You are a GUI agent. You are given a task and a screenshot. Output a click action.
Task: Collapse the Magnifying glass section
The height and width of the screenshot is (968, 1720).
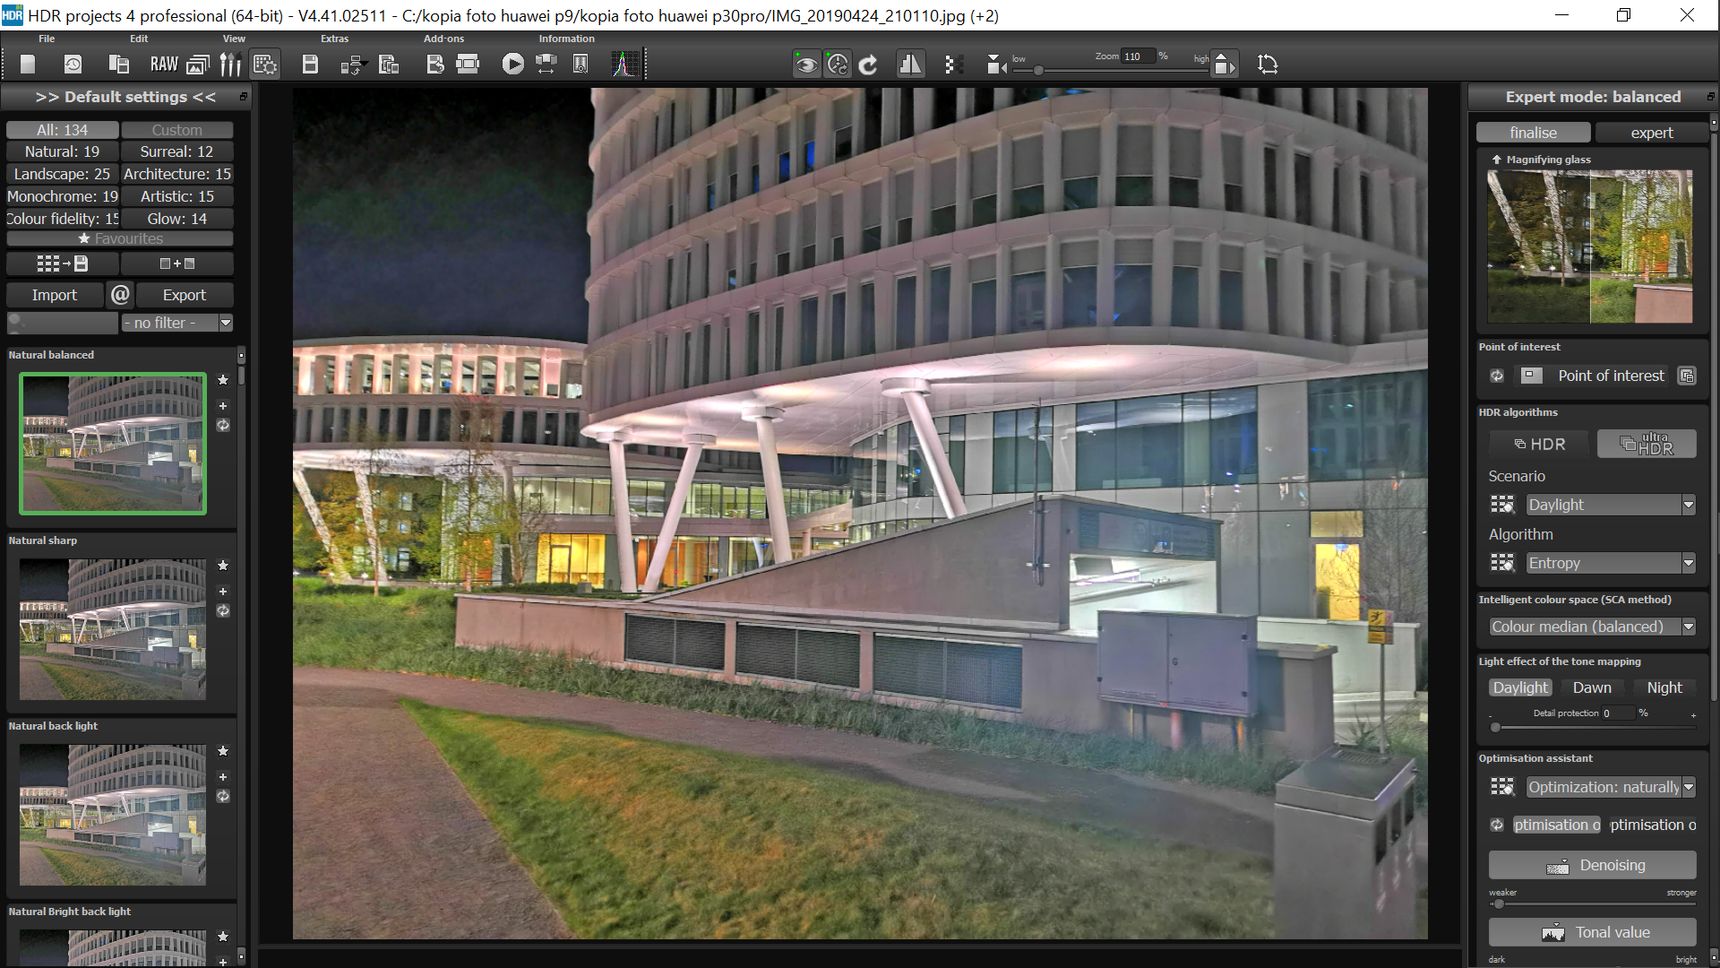(1497, 160)
